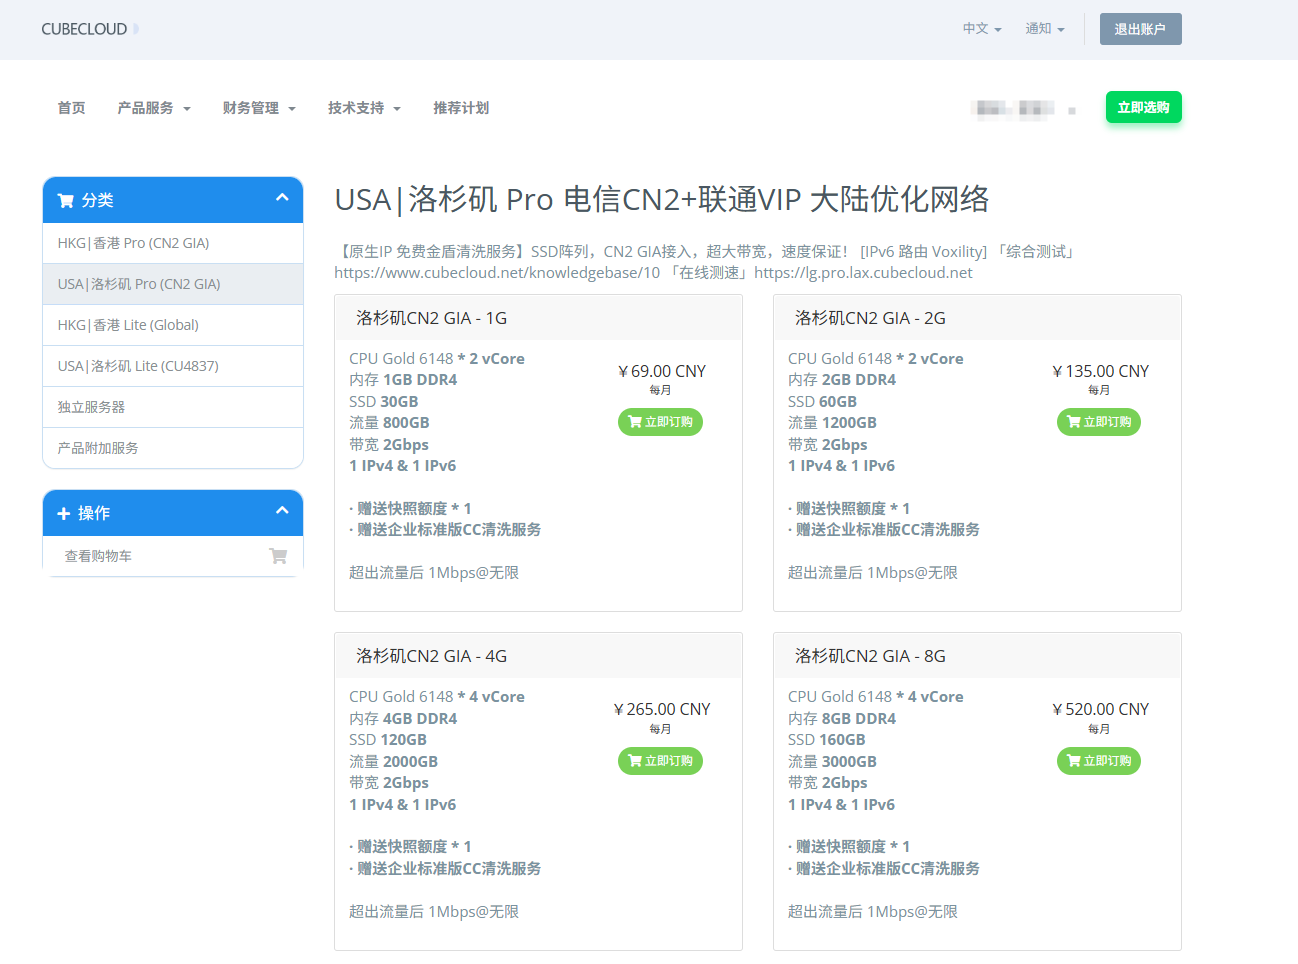This screenshot has height=964, width=1298.
Task: Click the 洛杉矶CN2 GIA - 4G card title
Action: [432, 656]
